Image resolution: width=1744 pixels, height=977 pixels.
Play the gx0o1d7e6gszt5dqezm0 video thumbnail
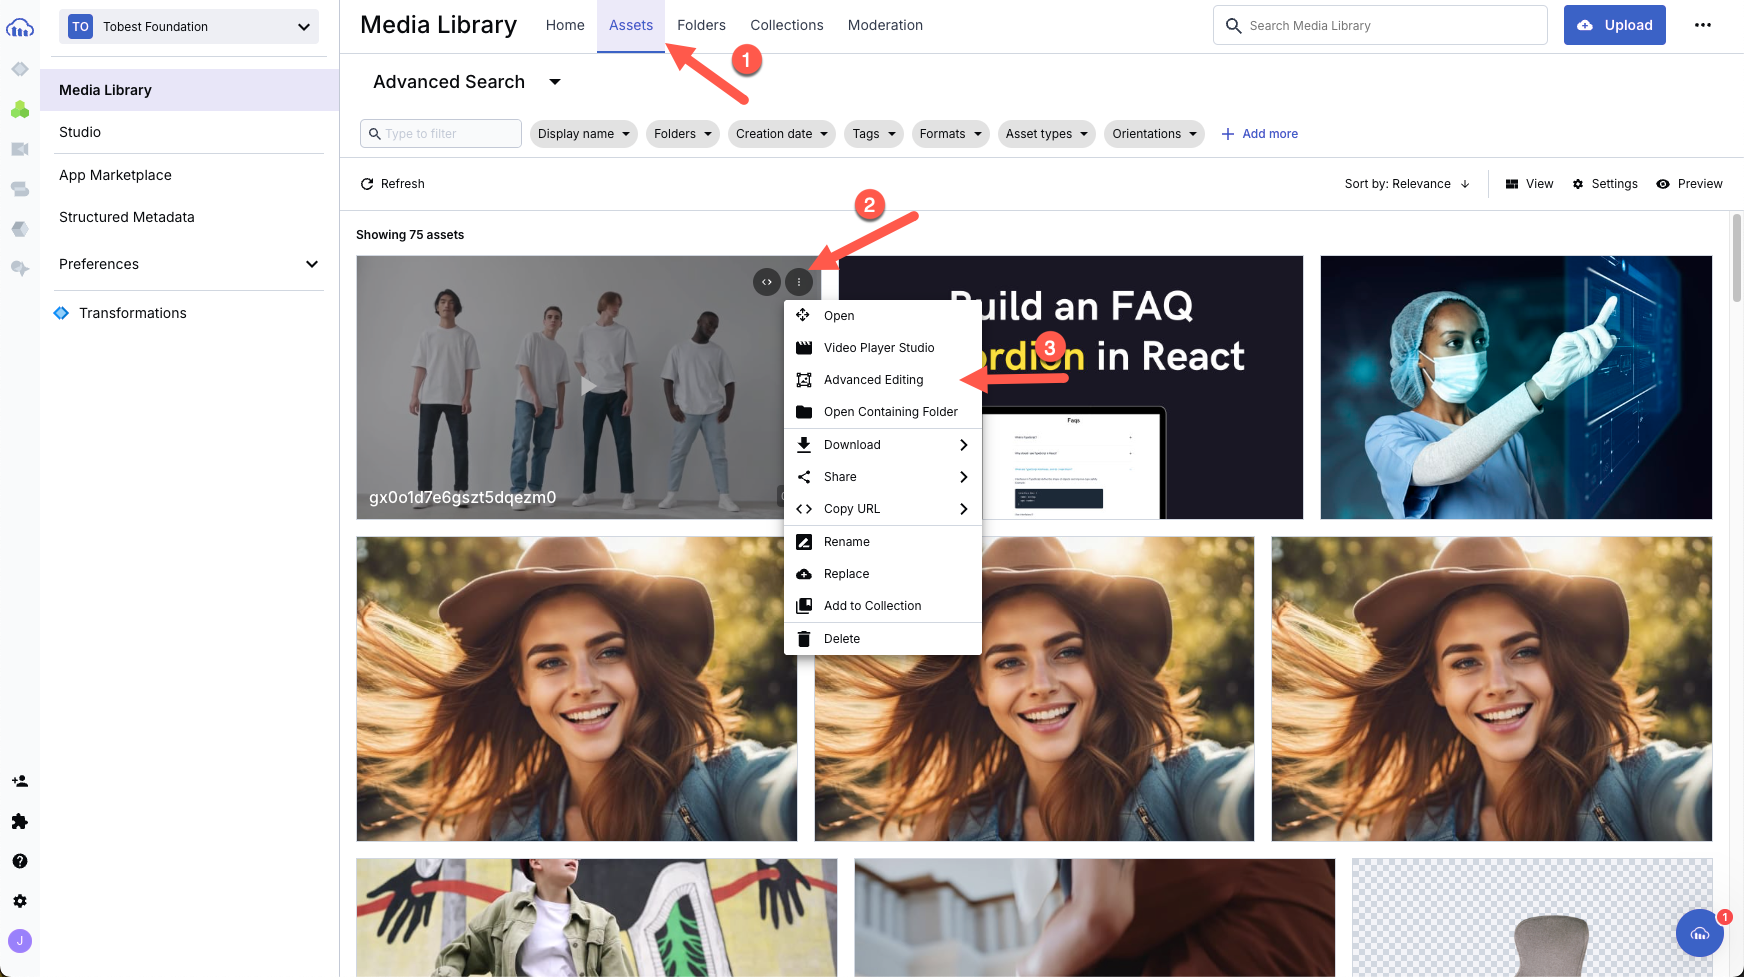588,386
